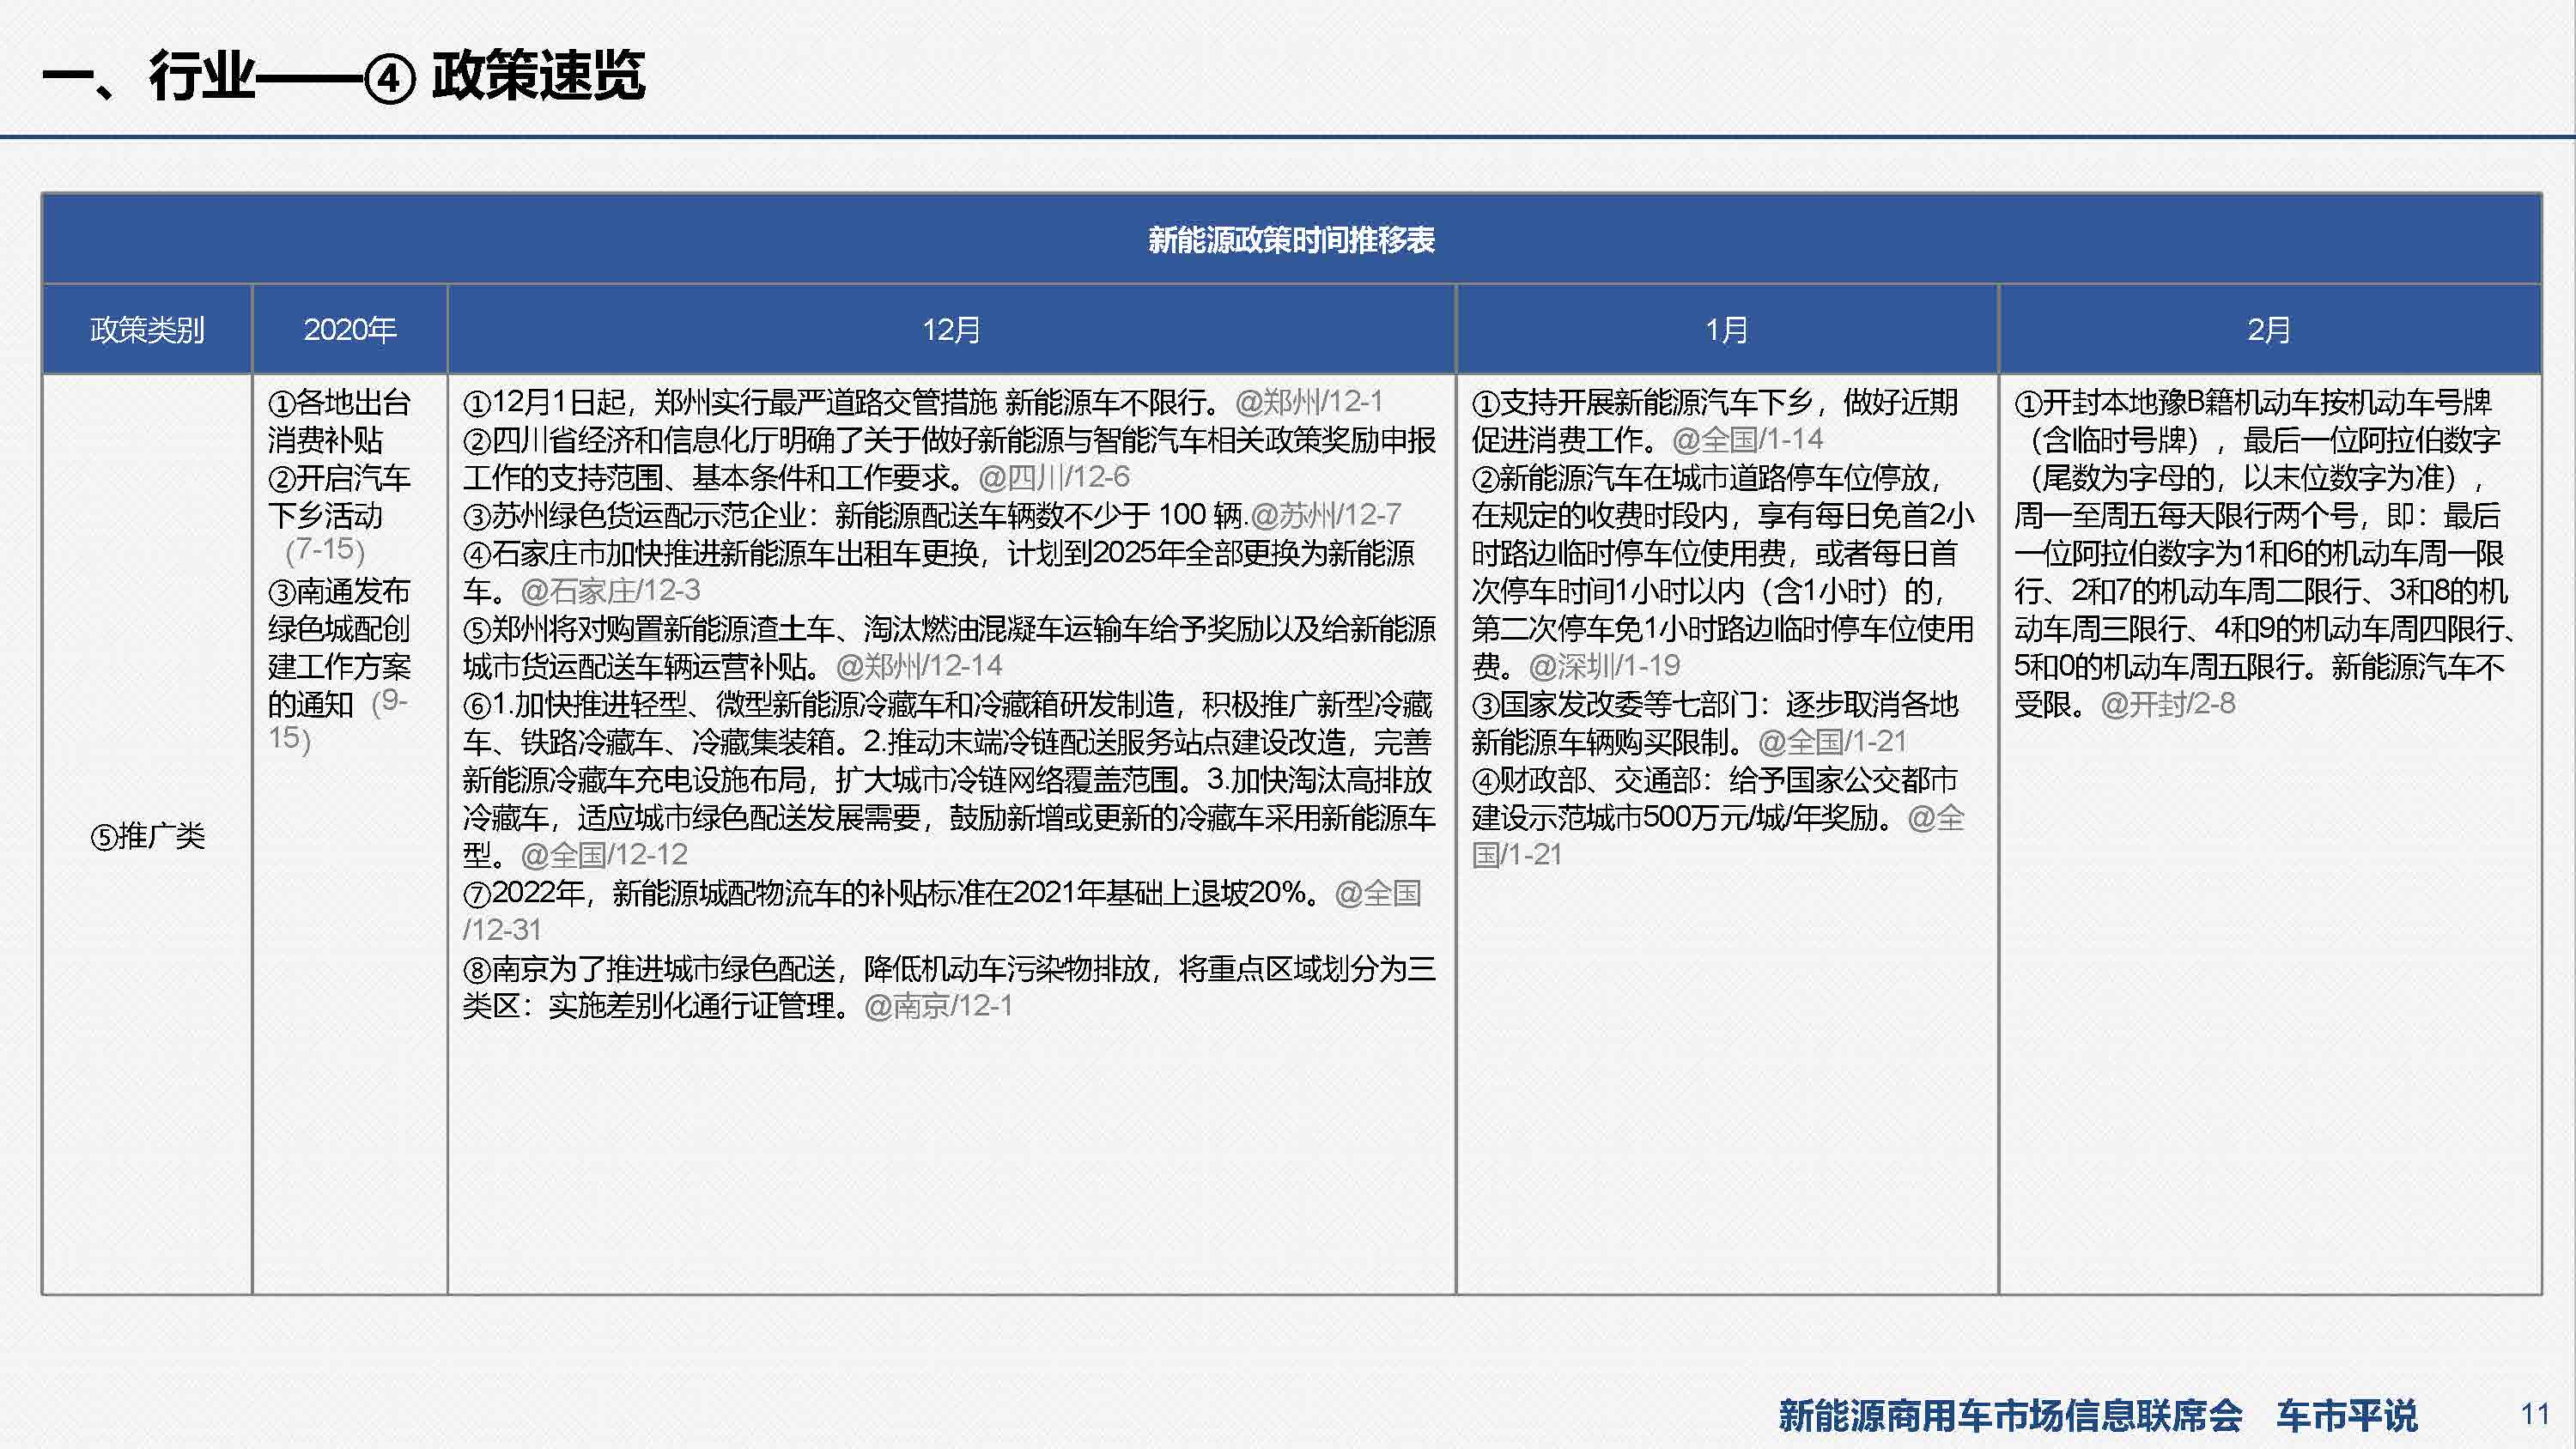
Task: Click footer text 车市平说
Action: (2347, 1416)
